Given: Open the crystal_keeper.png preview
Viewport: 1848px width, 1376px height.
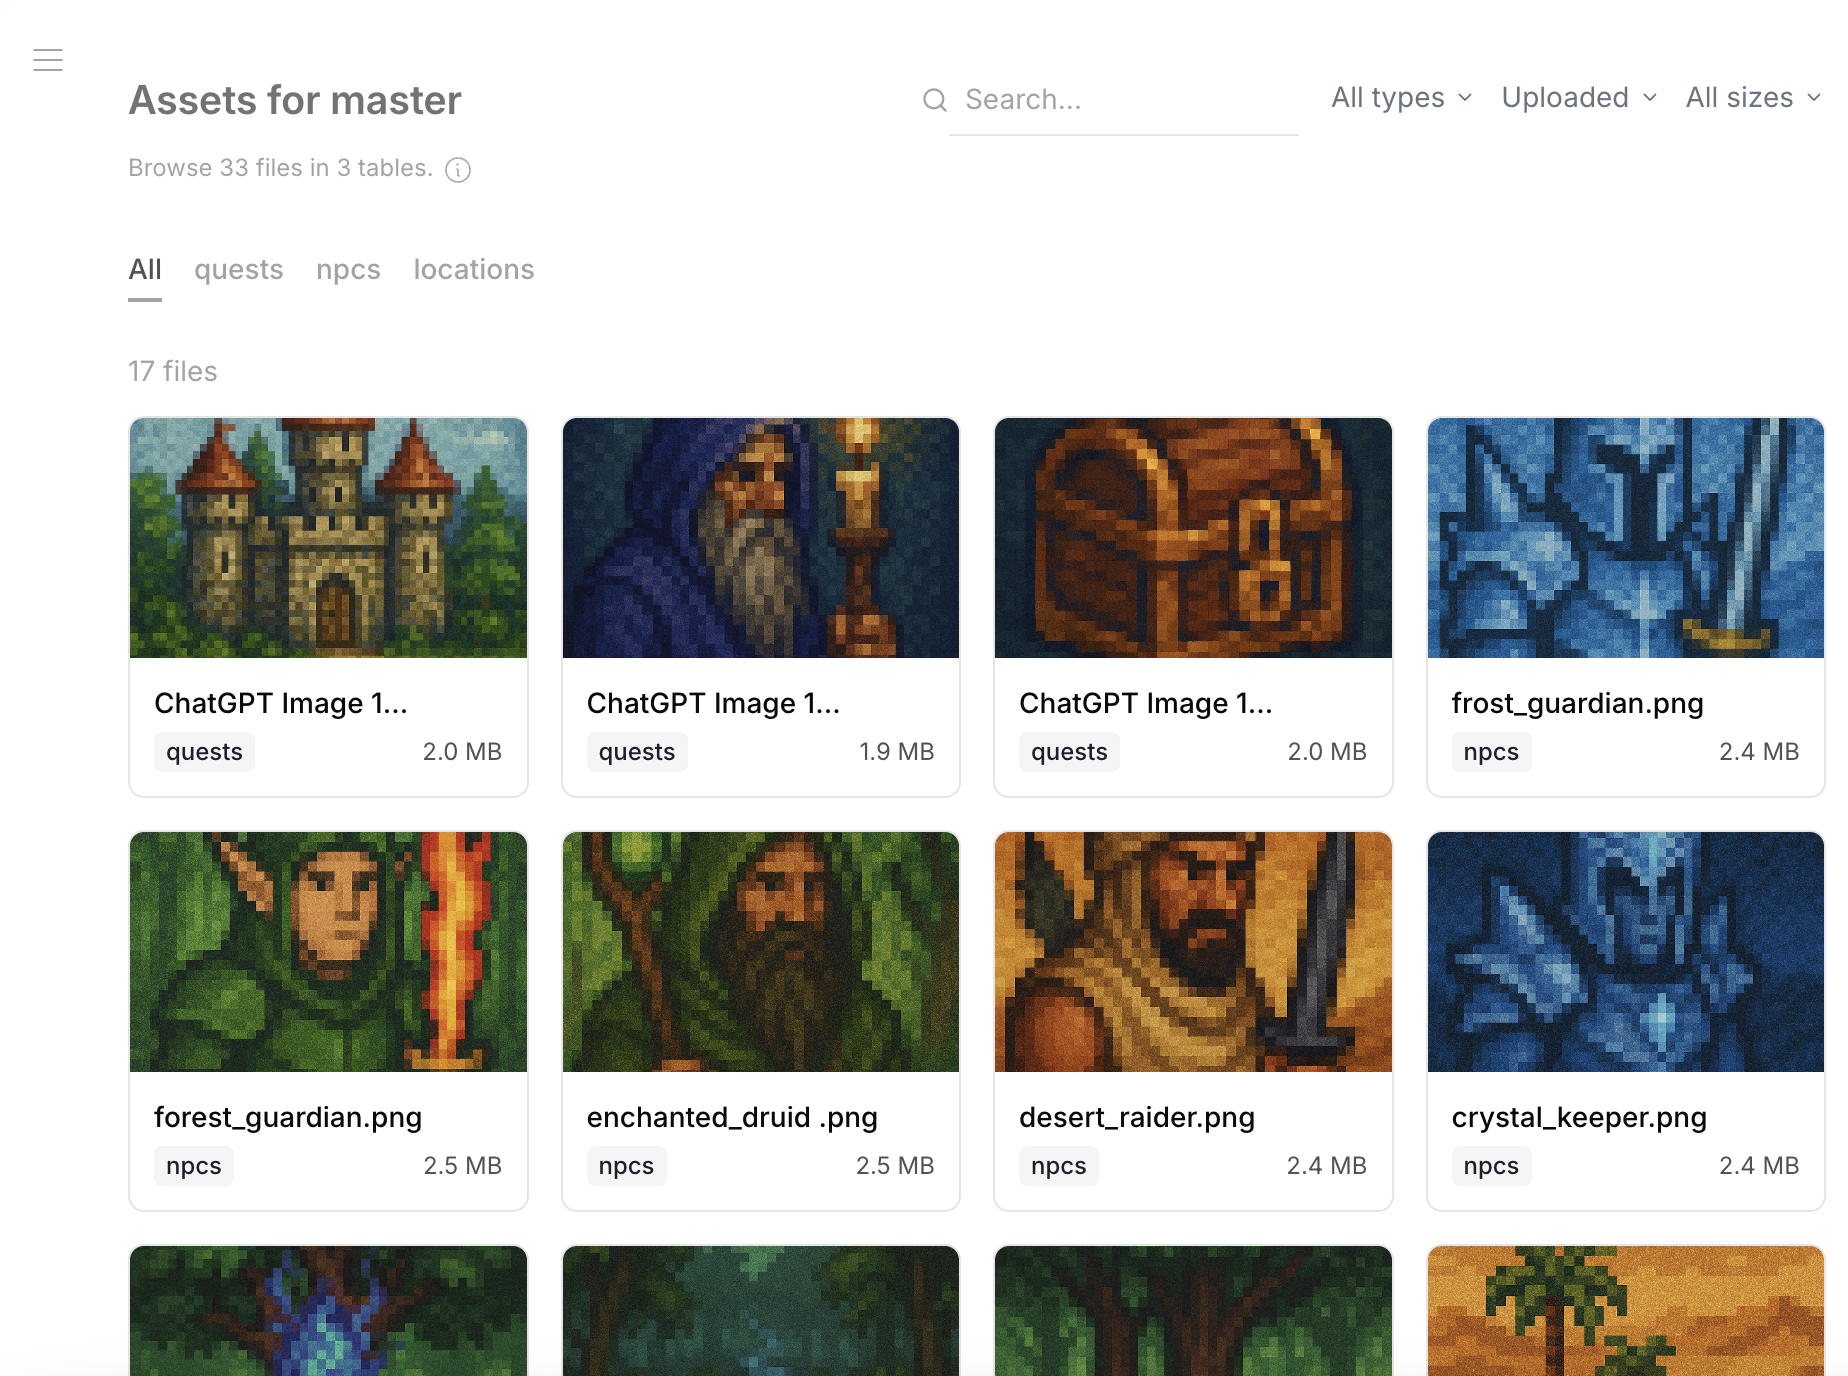Looking at the screenshot, I should pos(1624,952).
